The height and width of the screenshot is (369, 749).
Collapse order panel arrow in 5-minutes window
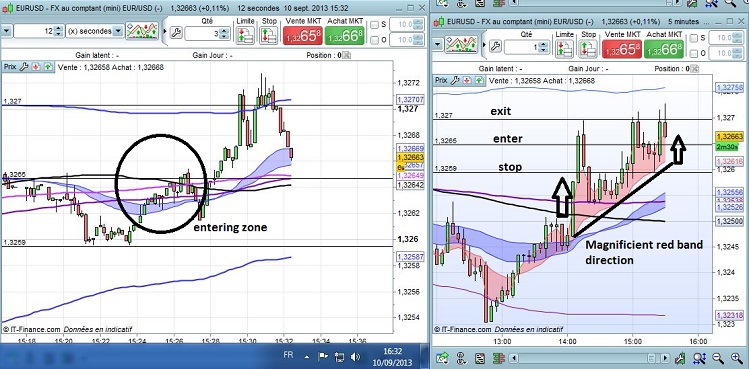pyautogui.click(x=485, y=45)
